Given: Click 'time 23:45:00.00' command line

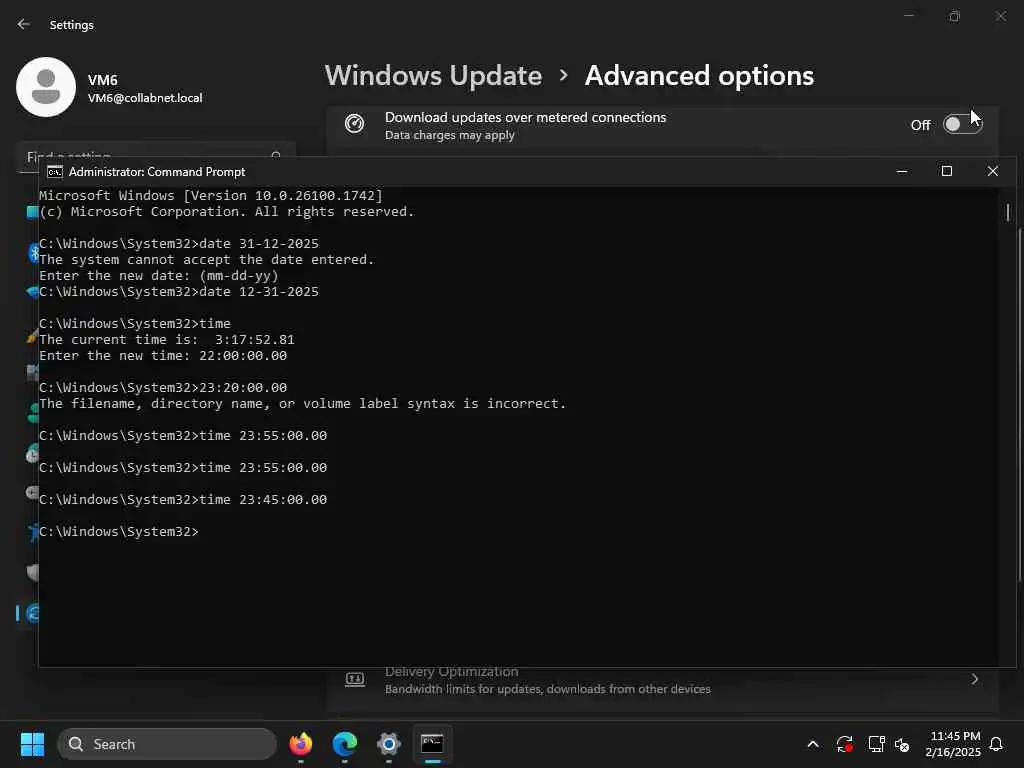Looking at the screenshot, I should [183, 500].
